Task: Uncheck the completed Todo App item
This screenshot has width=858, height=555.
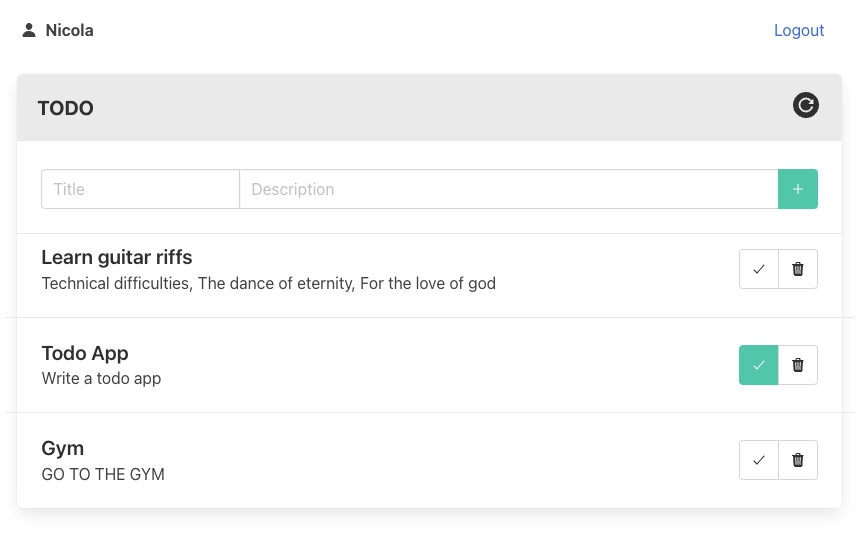Action: (758, 365)
